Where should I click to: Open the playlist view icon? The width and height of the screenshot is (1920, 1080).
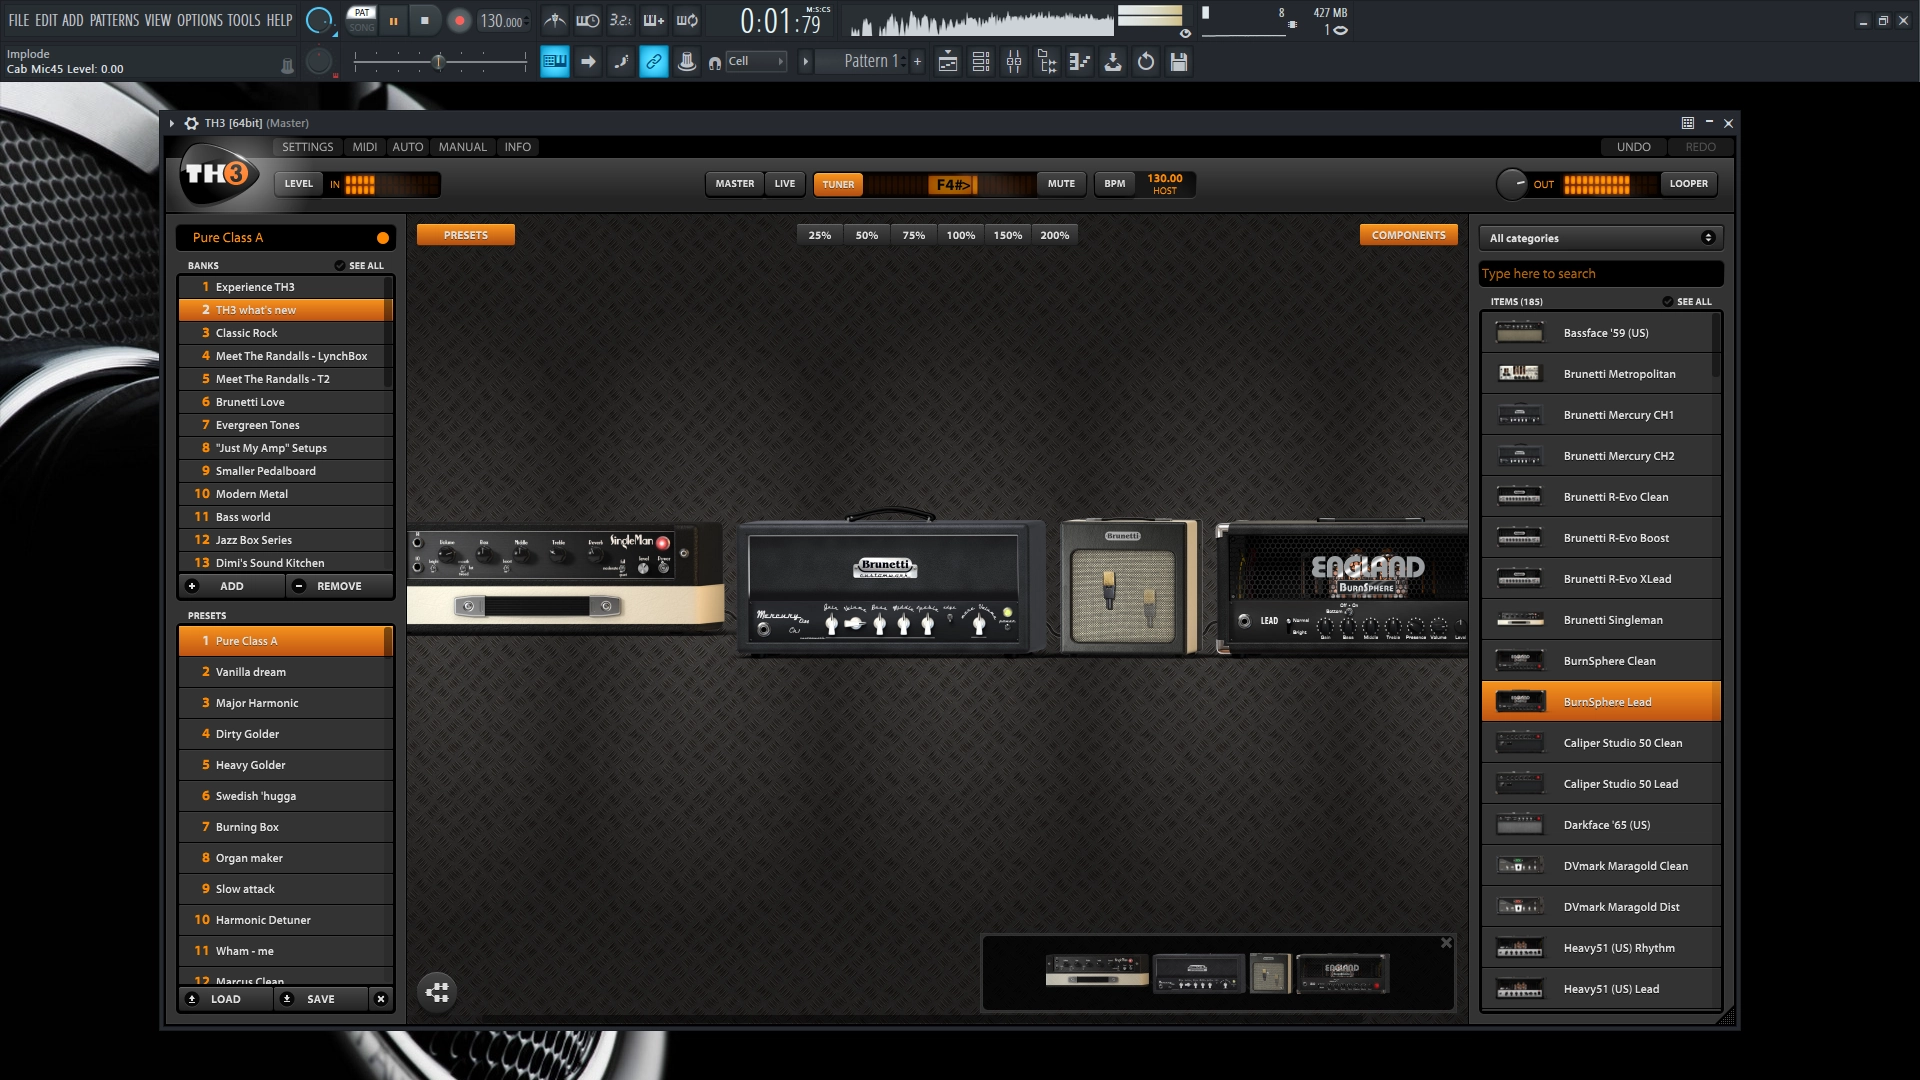[x=948, y=62]
